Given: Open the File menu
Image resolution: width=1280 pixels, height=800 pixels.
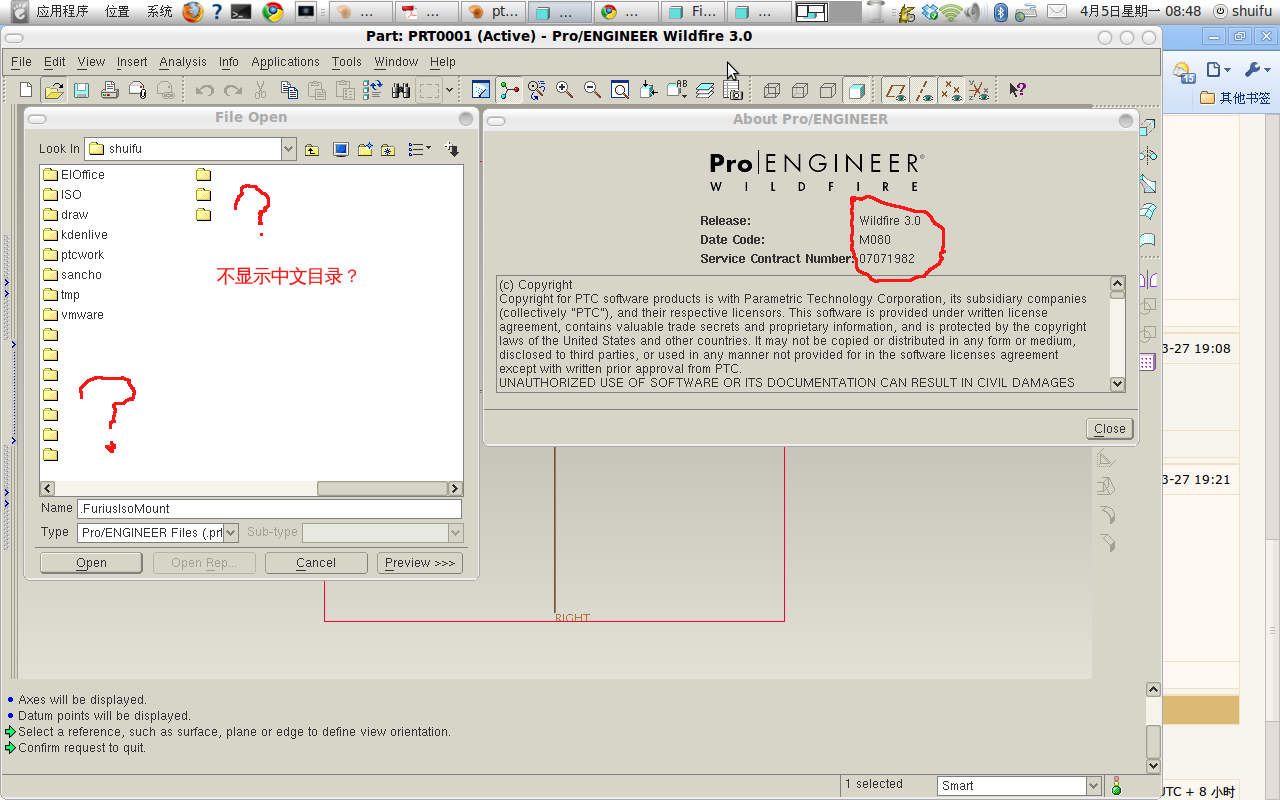Looking at the screenshot, I should [x=21, y=62].
